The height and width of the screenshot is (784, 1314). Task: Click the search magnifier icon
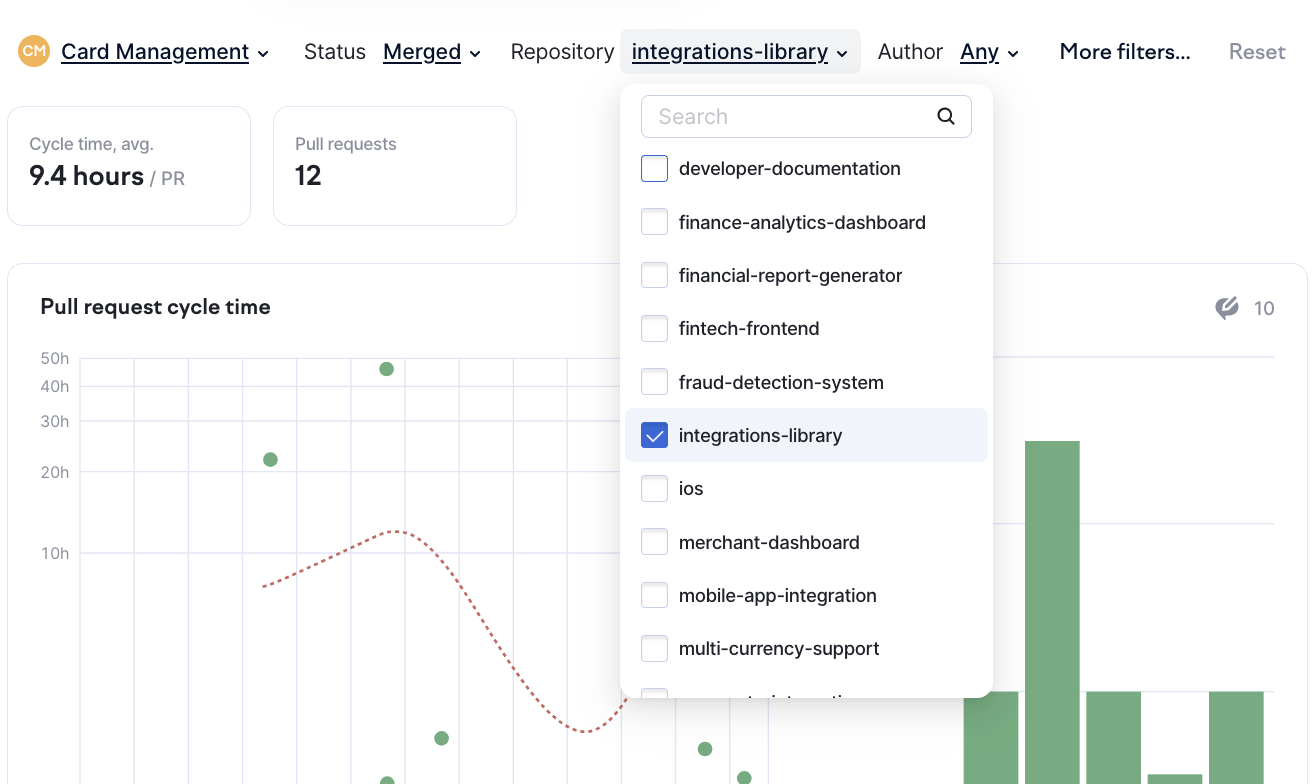(x=945, y=116)
